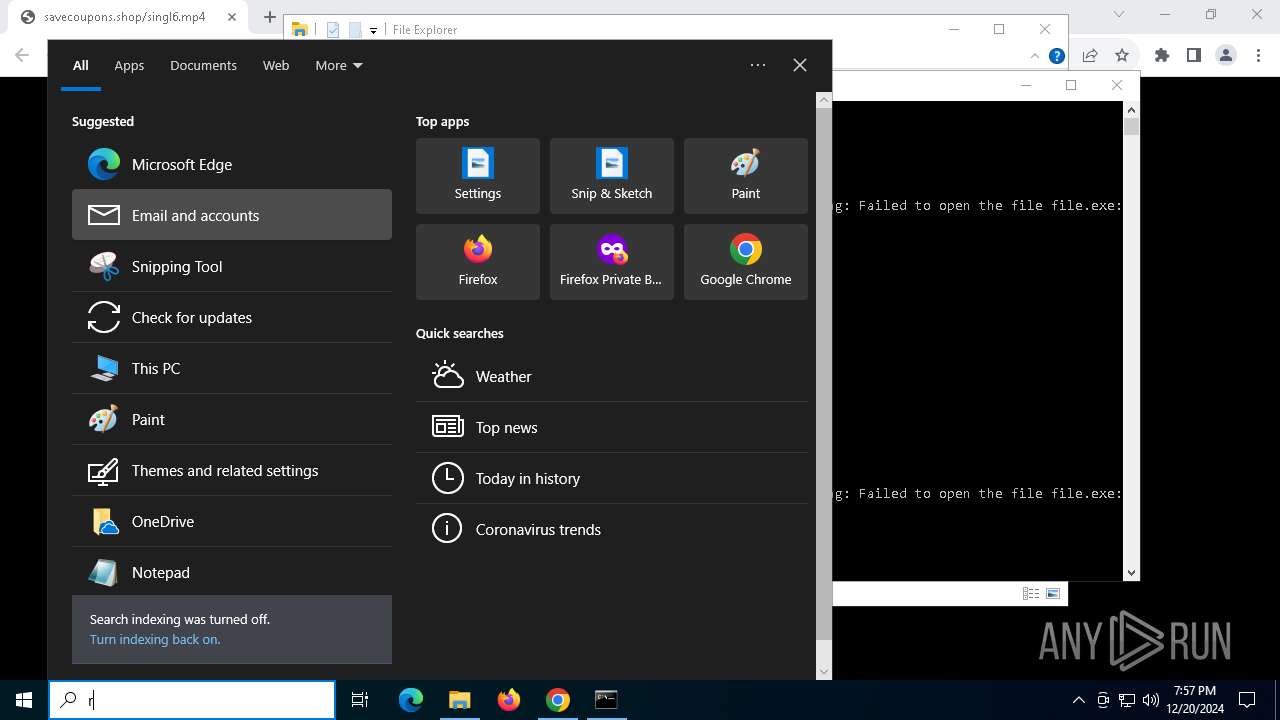Launch Firefox tile in Top apps
Viewport: 1280px width, 720px height.
(x=478, y=262)
